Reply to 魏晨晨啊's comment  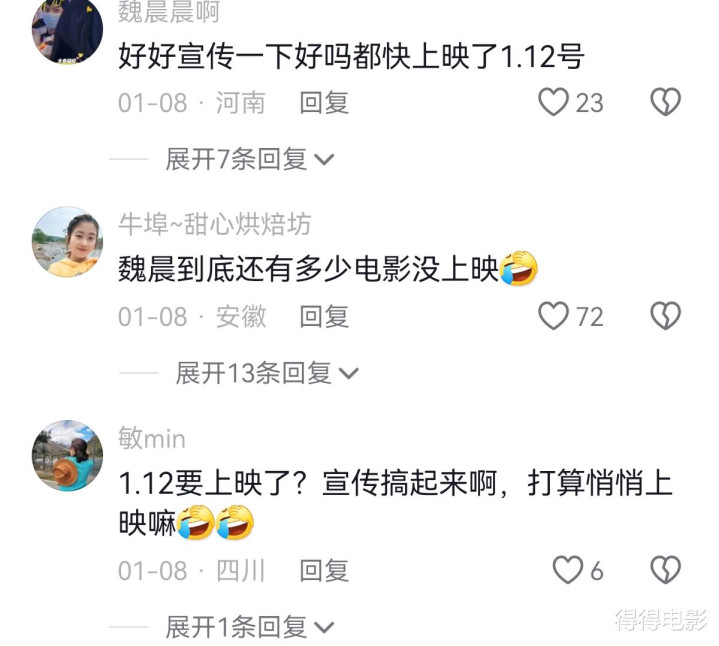324,102
